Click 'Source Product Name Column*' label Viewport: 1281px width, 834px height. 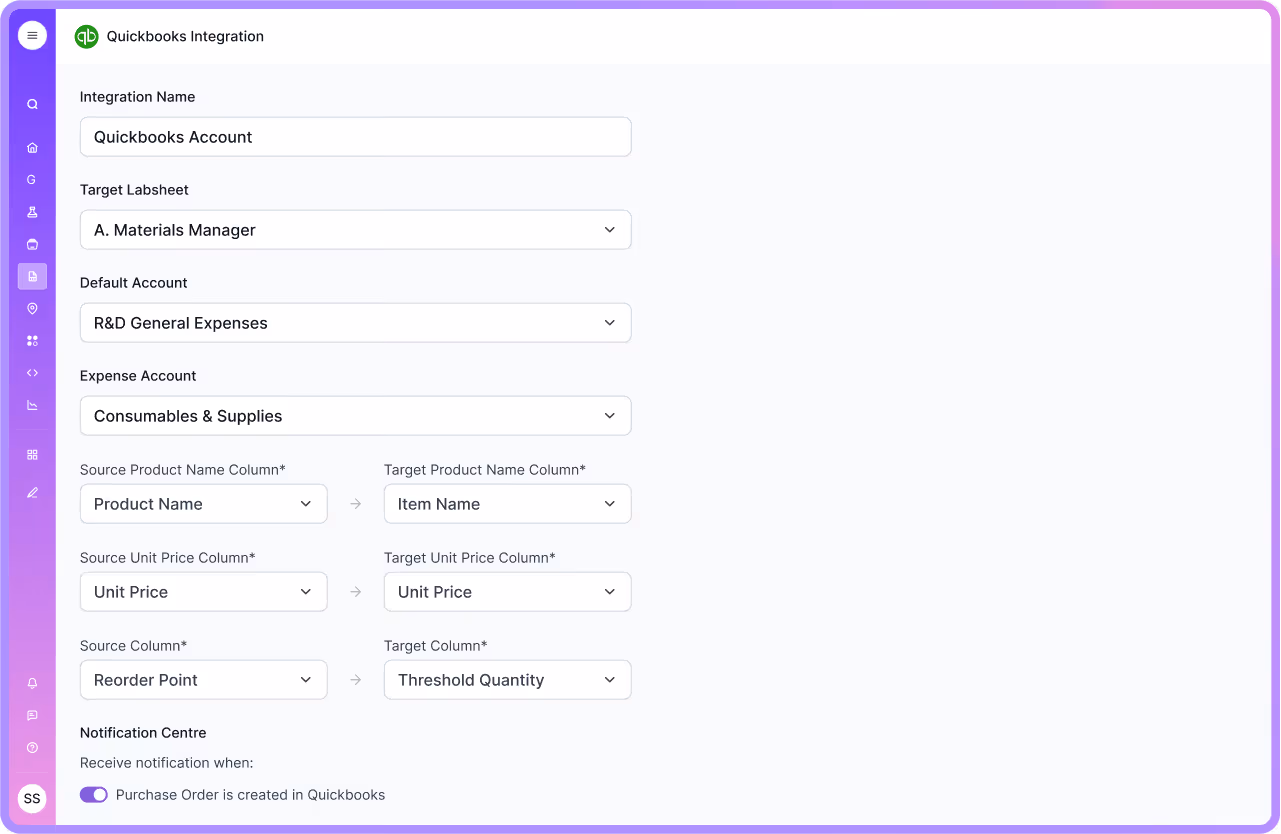point(183,470)
